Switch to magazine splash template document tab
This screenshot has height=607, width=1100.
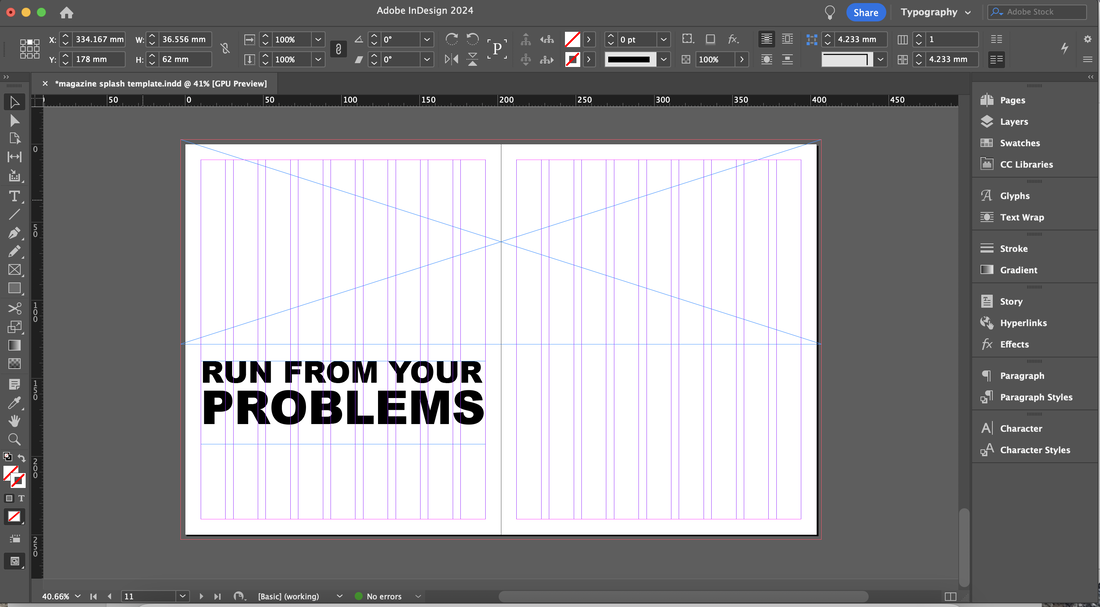coord(161,84)
